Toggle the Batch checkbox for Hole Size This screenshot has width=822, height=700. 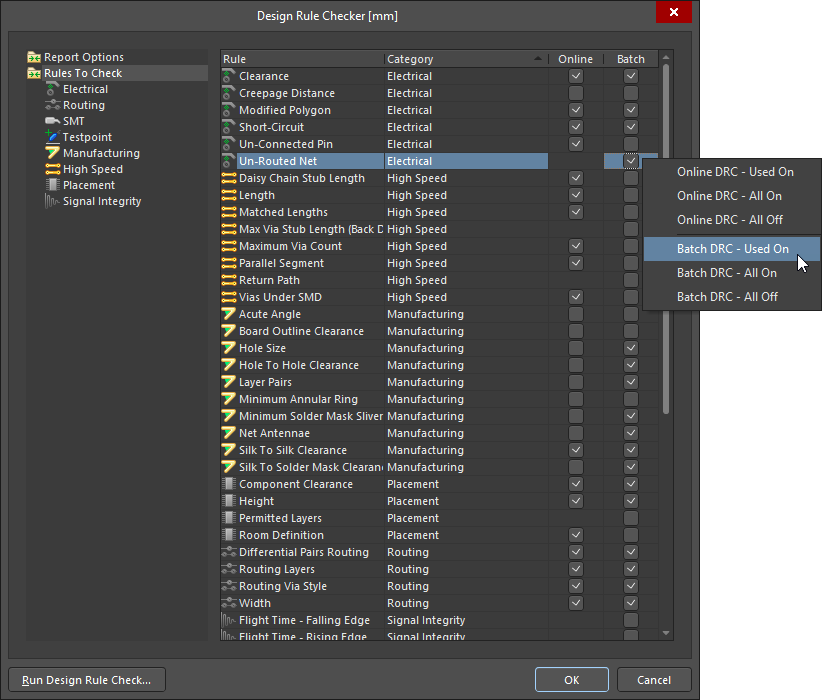[x=631, y=347]
